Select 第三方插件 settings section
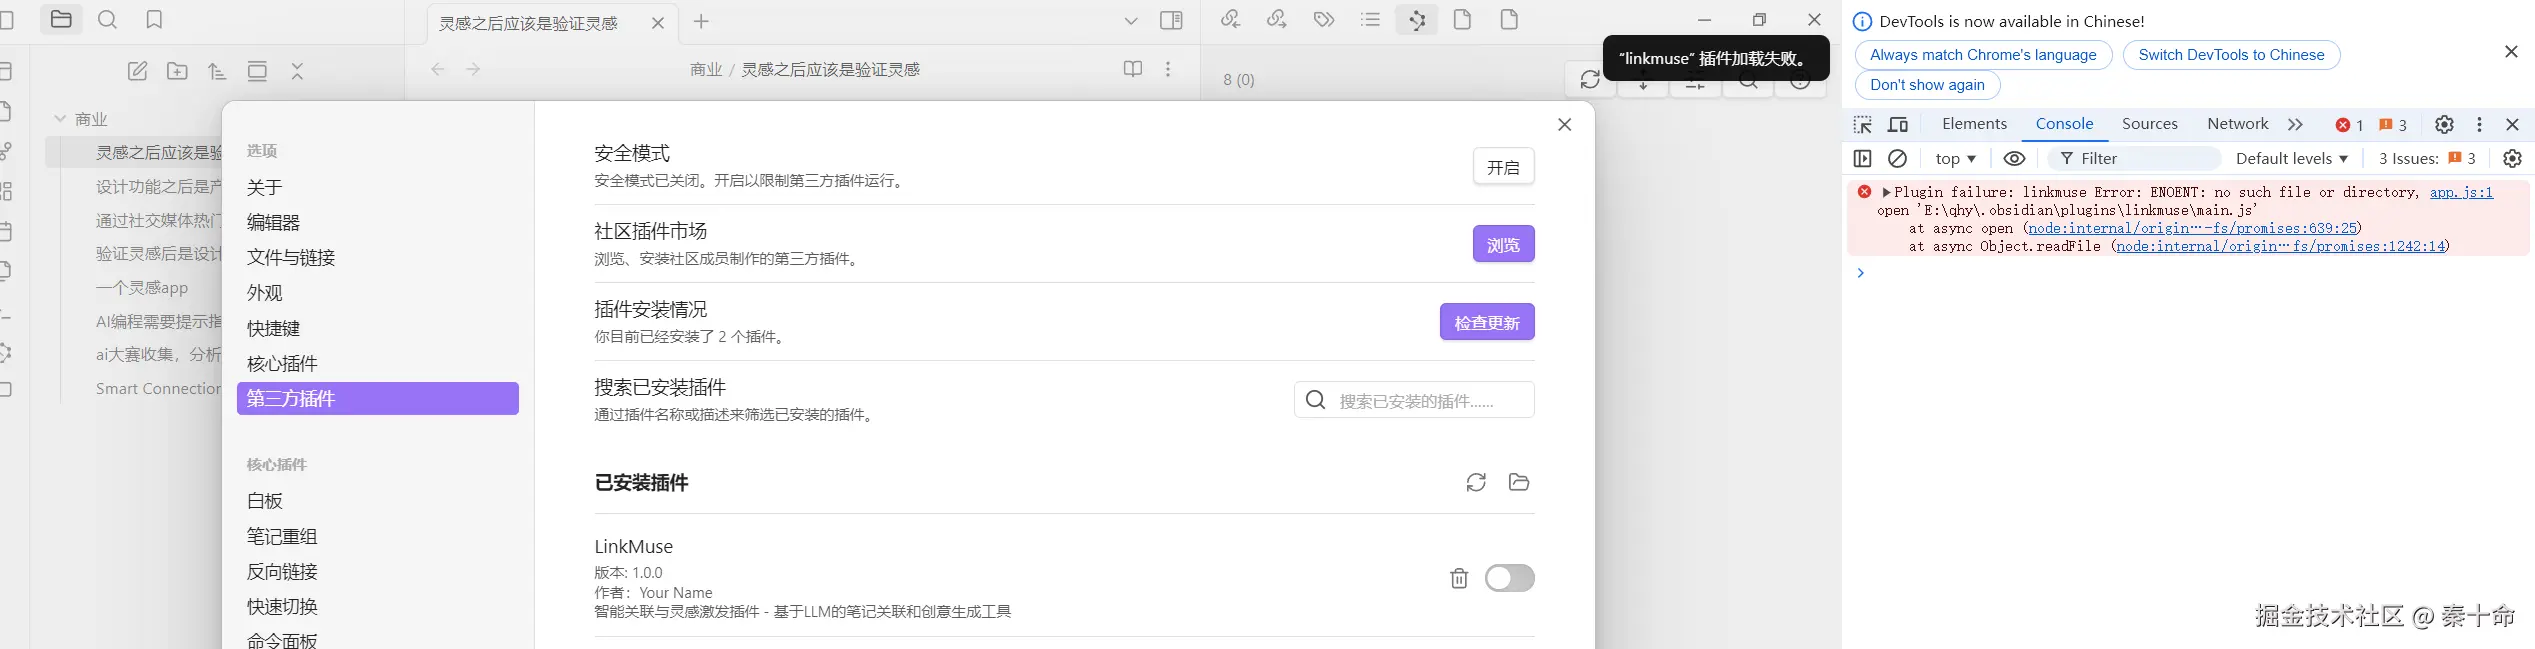 click(x=378, y=398)
